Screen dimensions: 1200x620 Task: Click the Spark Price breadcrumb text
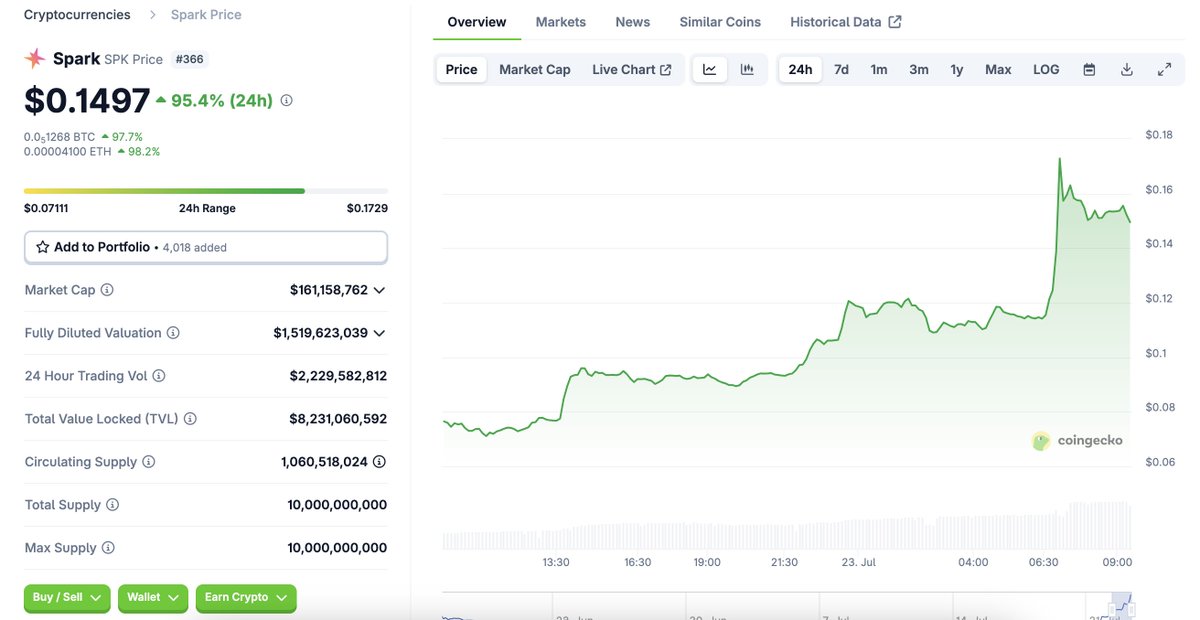pyautogui.click(x=206, y=15)
